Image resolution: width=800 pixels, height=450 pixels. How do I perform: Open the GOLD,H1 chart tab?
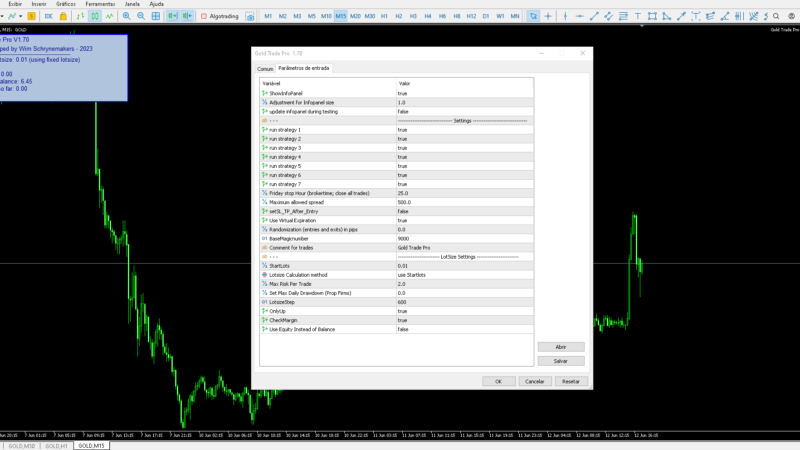pos(56,446)
